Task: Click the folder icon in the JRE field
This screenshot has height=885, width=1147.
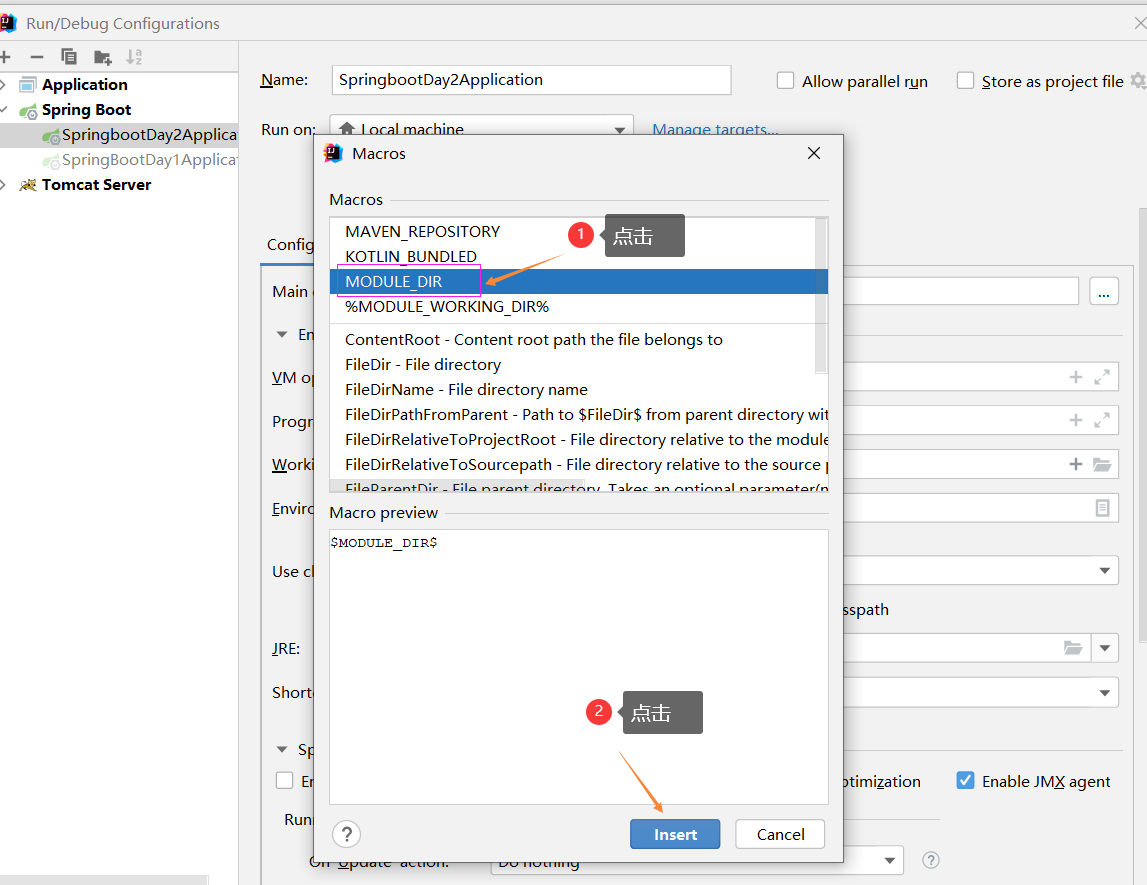Action: click(1072, 648)
